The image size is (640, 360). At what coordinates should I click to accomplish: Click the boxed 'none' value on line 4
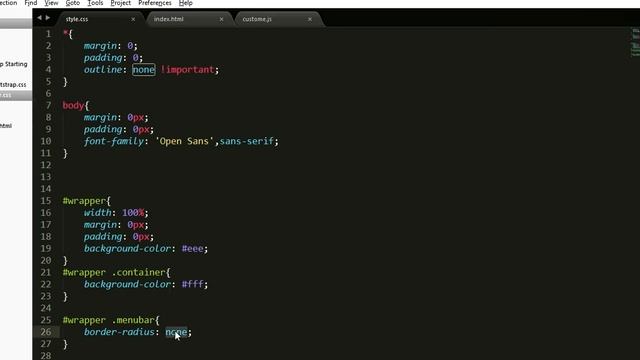[x=144, y=70]
